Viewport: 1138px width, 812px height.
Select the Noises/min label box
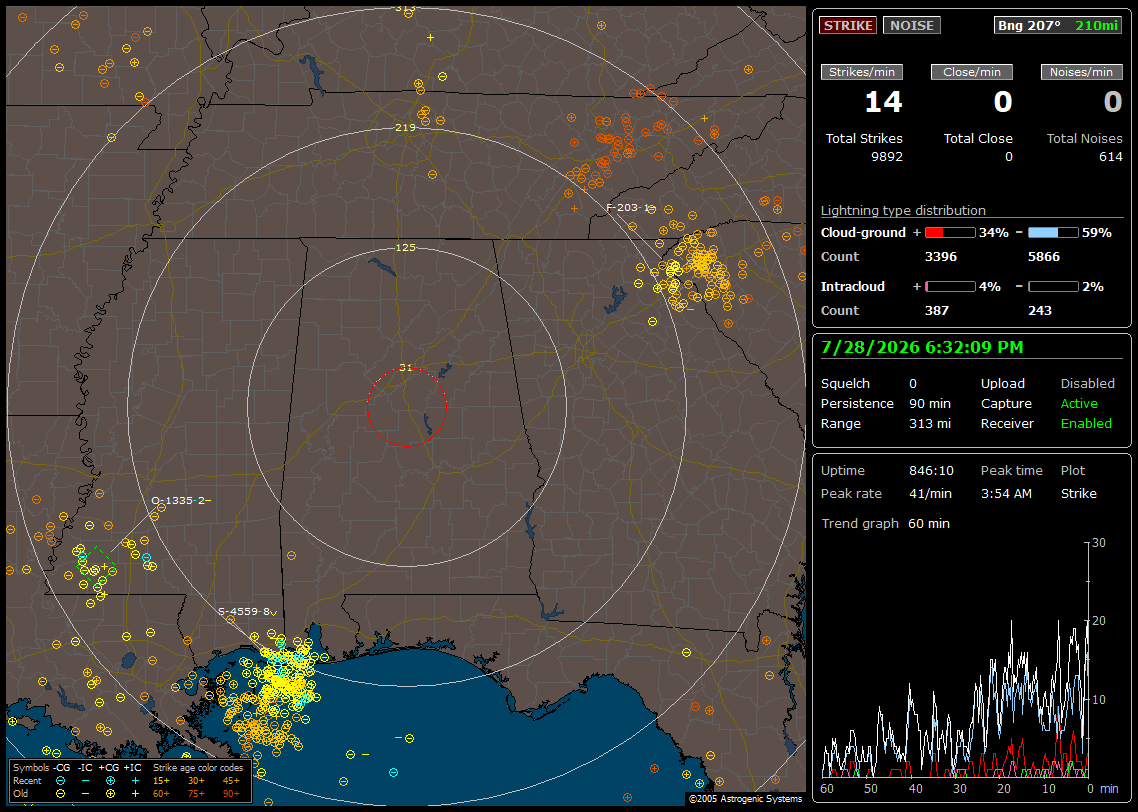point(1081,72)
